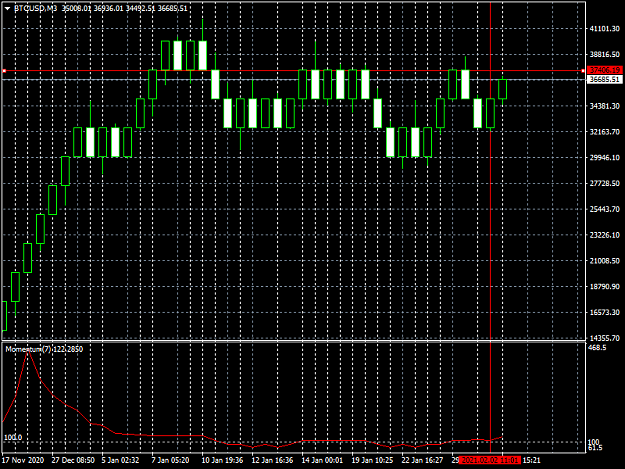Click the 19 Jan 10:25 time axis label

click(x=372, y=460)
